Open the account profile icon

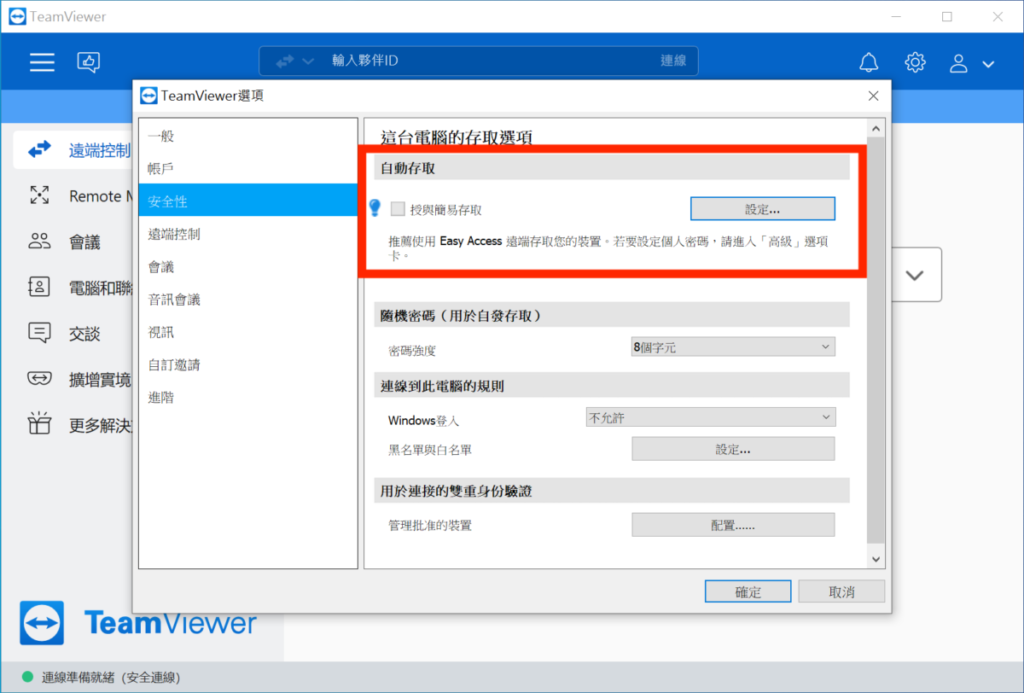tap(958, 63)
